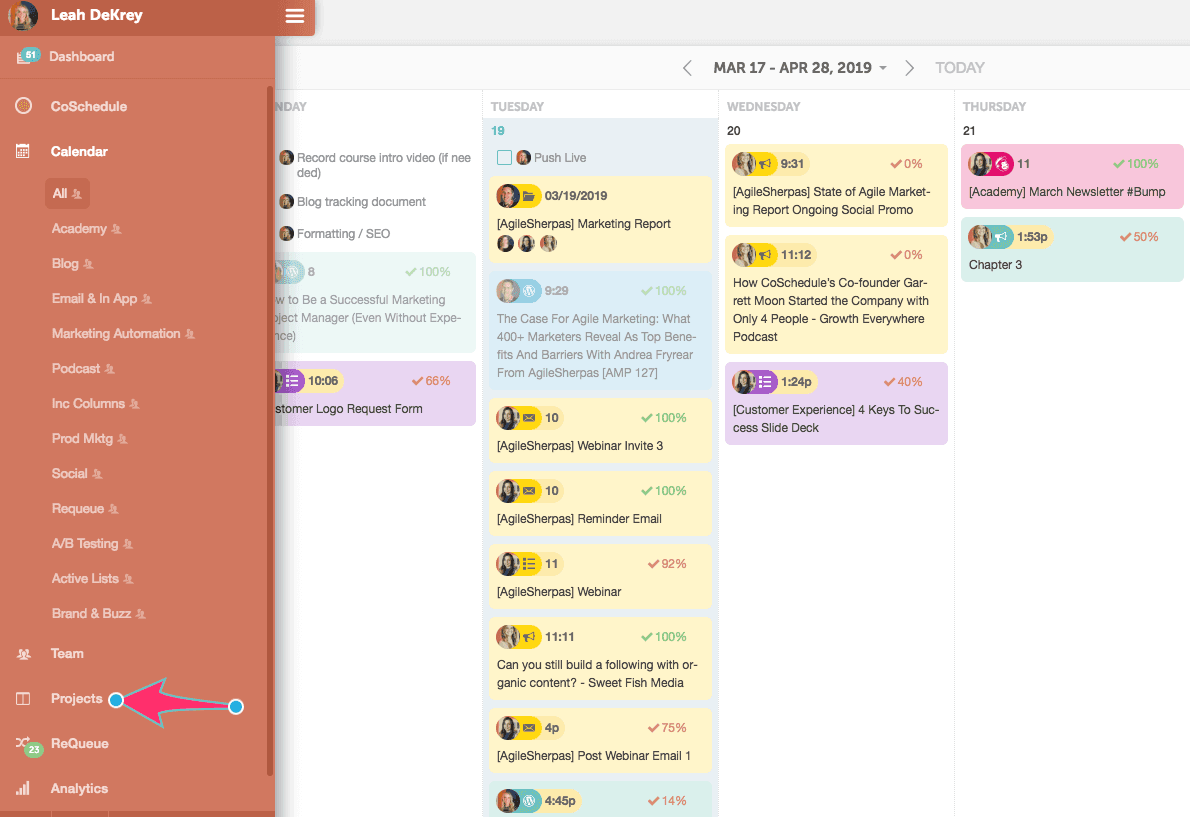Image resolution: width=1190 pixels, height=817 pixels.
Task: Check the Push Live task checkbox
Action: [x=504, y=158]
